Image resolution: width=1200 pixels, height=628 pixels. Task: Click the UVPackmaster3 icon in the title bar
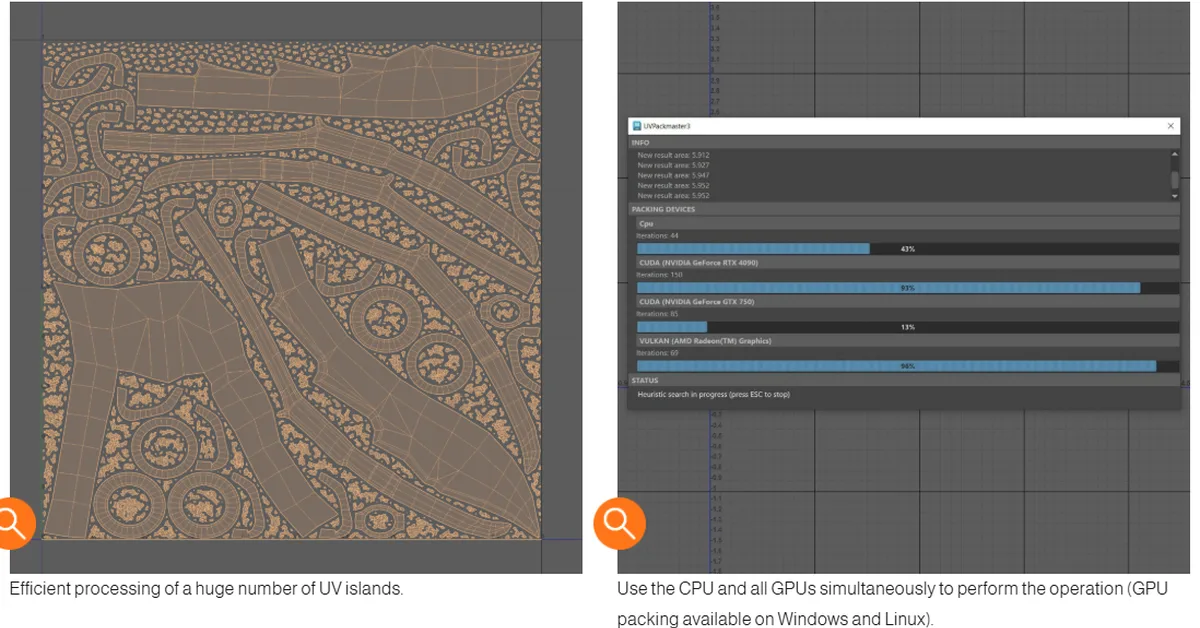click(x=636, y=125)
